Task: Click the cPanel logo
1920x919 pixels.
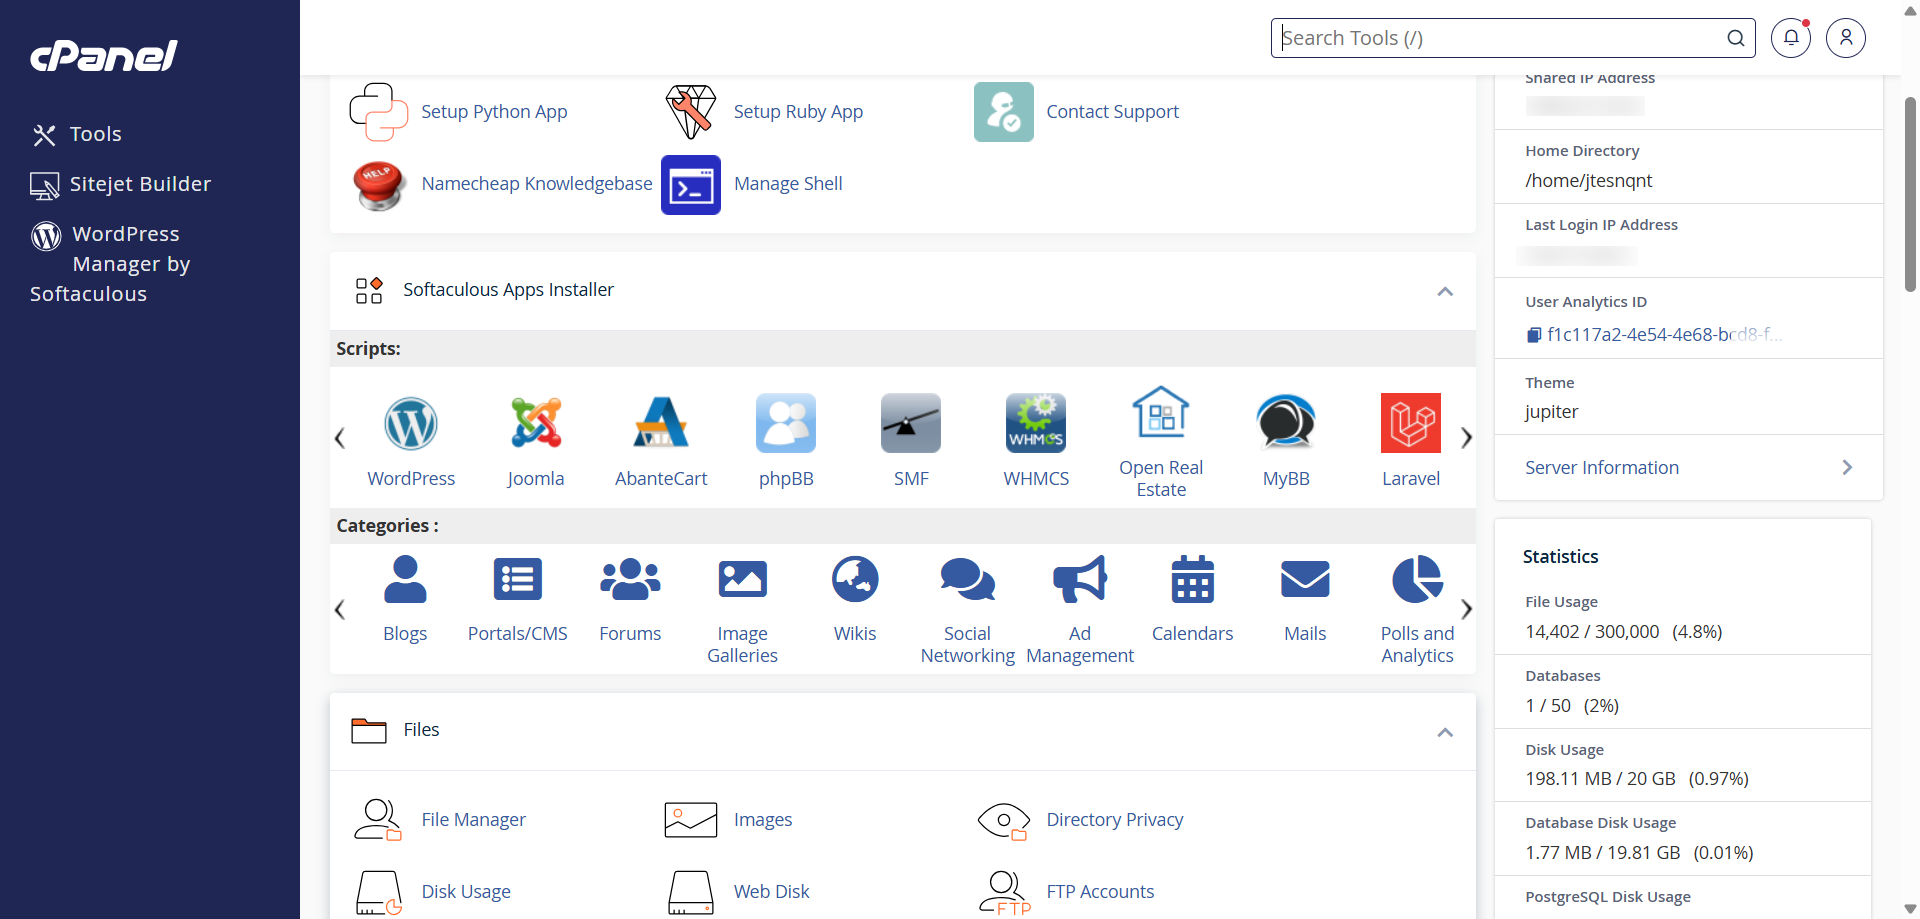Action: click(104, 55)
